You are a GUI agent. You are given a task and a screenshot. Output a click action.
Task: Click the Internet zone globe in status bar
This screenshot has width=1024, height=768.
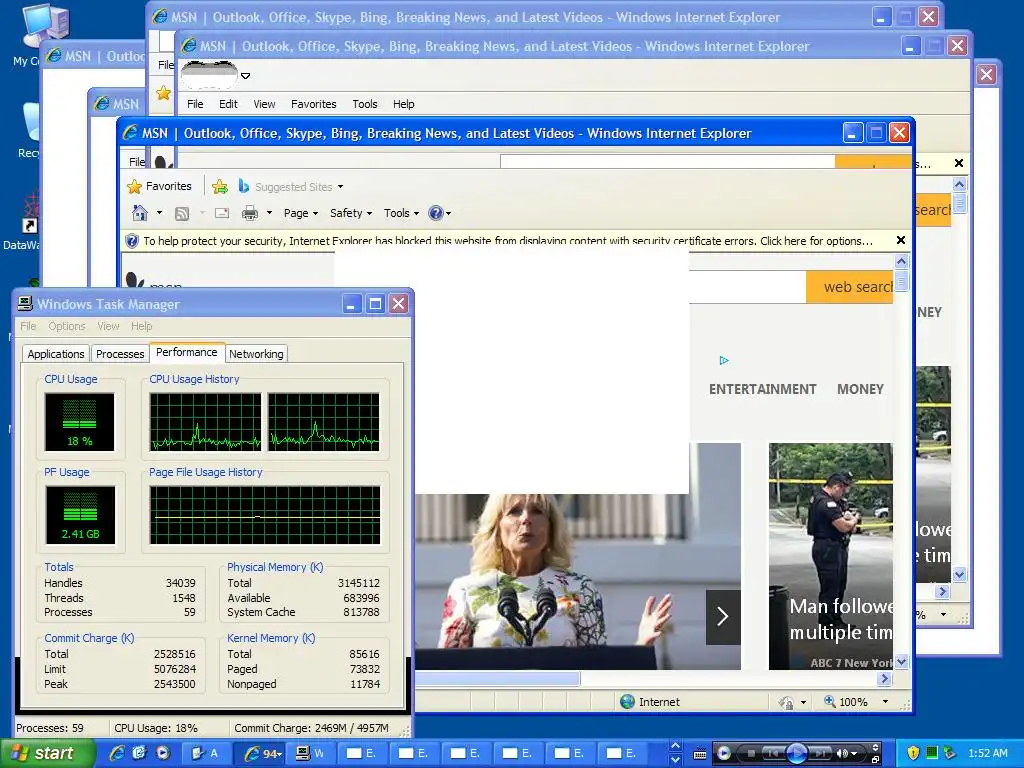point(627,702)
